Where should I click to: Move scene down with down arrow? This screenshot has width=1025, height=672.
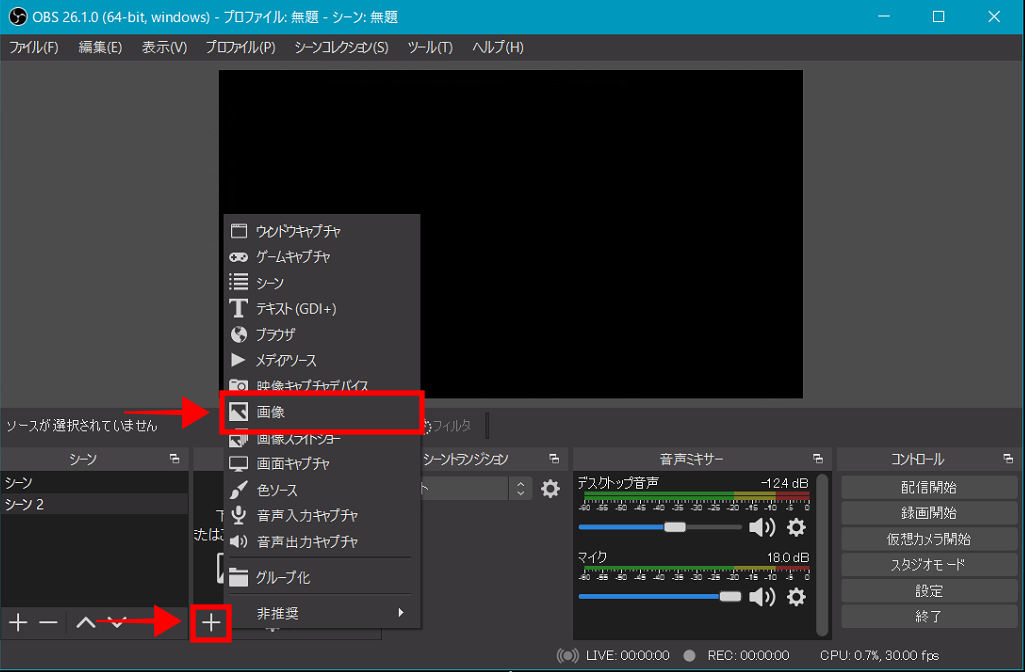(117, 622)
